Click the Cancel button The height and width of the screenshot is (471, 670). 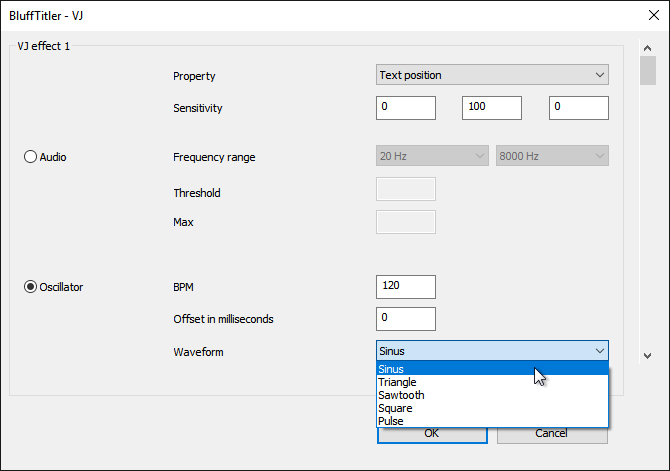(552, 435)
